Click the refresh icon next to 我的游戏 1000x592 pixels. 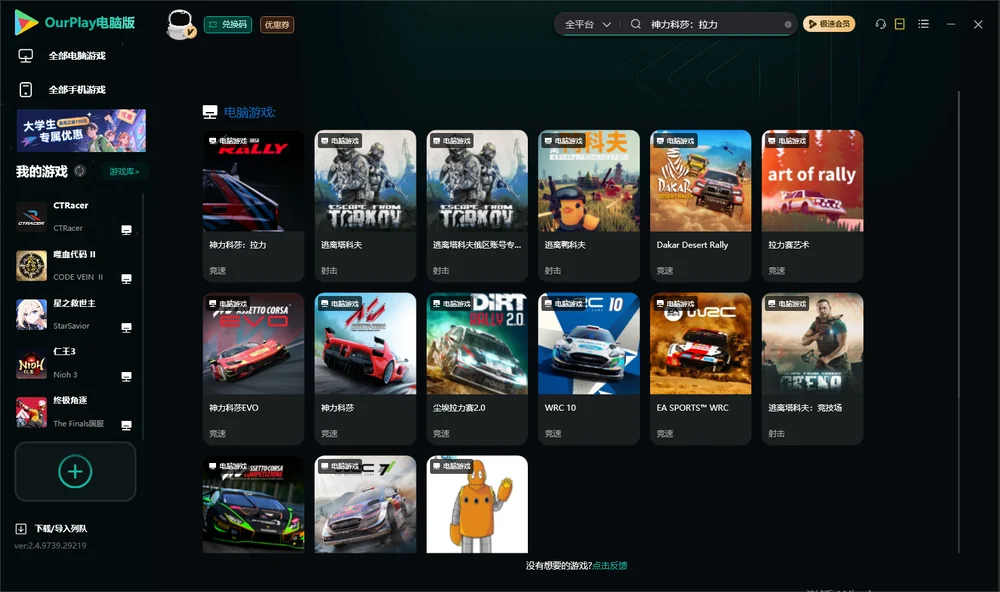pyautogui.click(x=80, y=171)
